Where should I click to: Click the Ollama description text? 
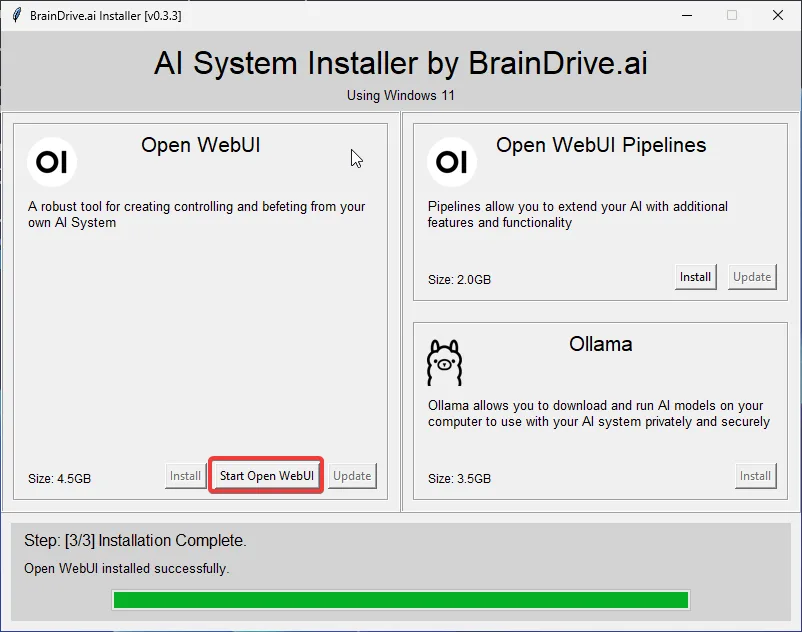(599, 413)
